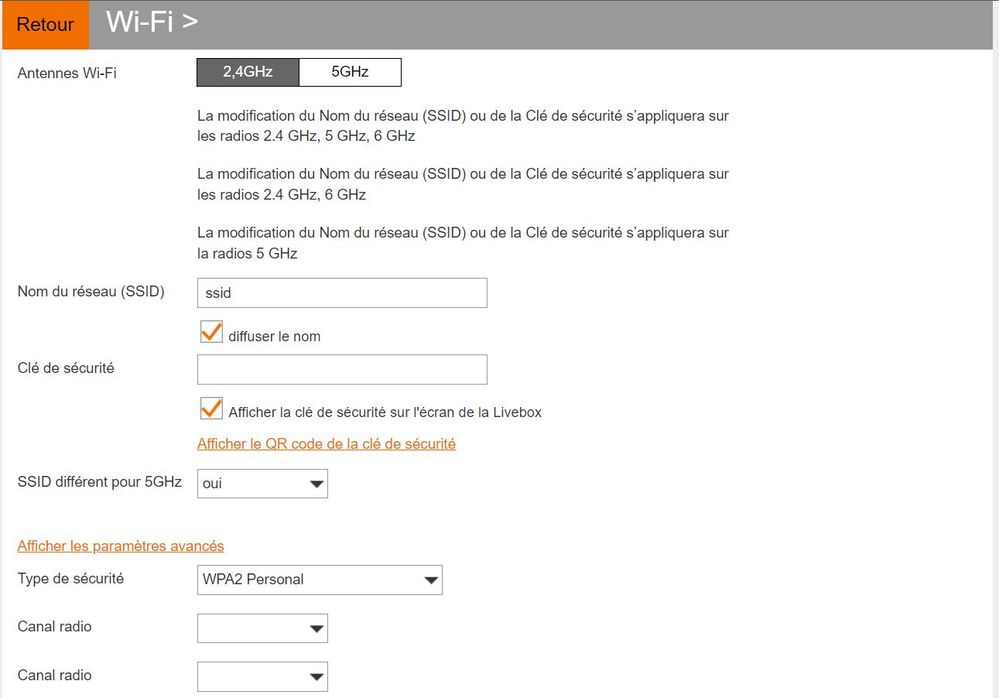Image resolution: width=999 pixels, height=698 pixels.
Task: Go back with the Retour button
Action: coord(45,25)
